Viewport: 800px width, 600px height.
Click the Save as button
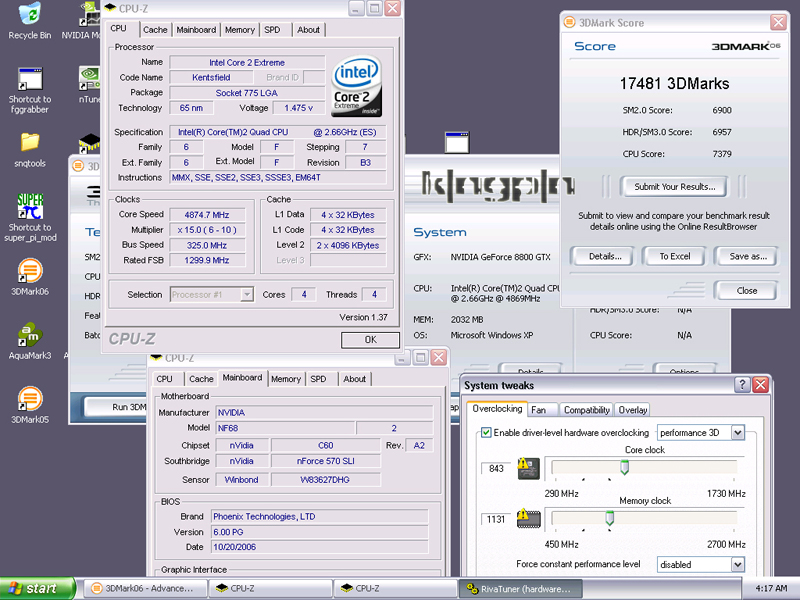[x=745, y=256]
